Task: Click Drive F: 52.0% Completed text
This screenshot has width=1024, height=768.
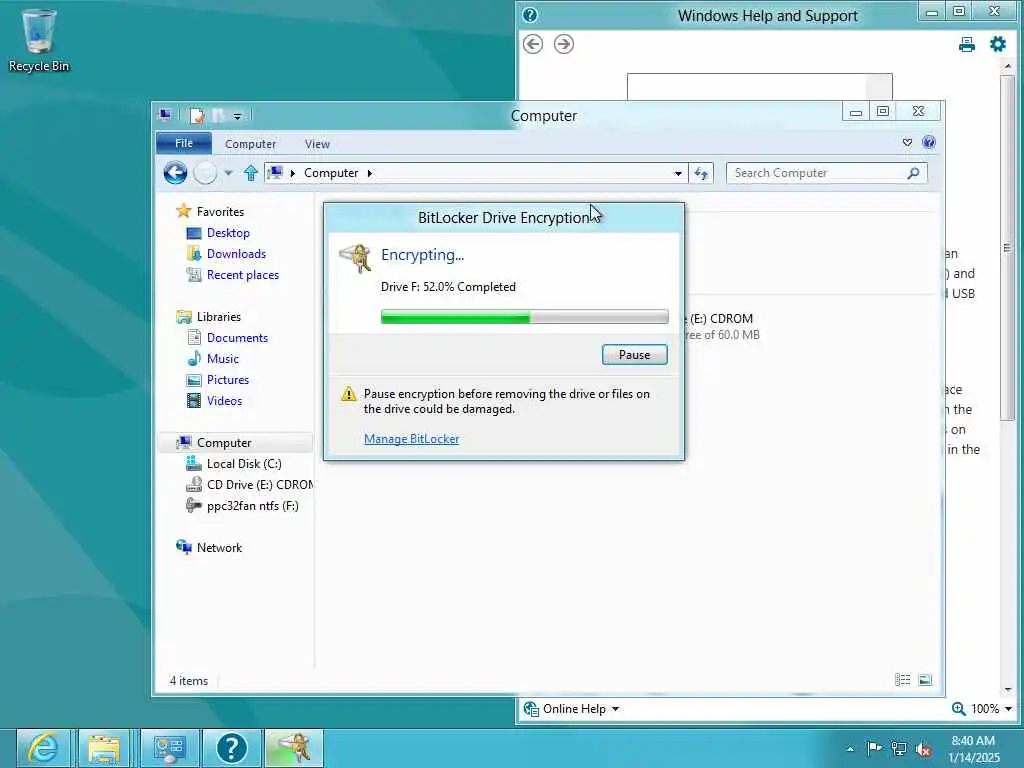Action: pyautogui.click(x=448, y=287)
